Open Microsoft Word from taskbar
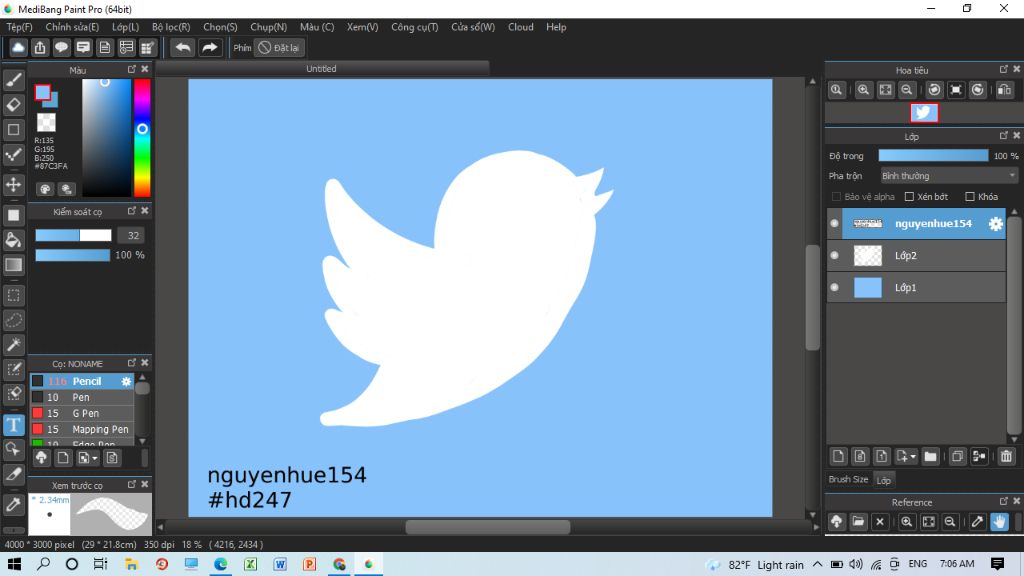 click(x=280, y=564)
